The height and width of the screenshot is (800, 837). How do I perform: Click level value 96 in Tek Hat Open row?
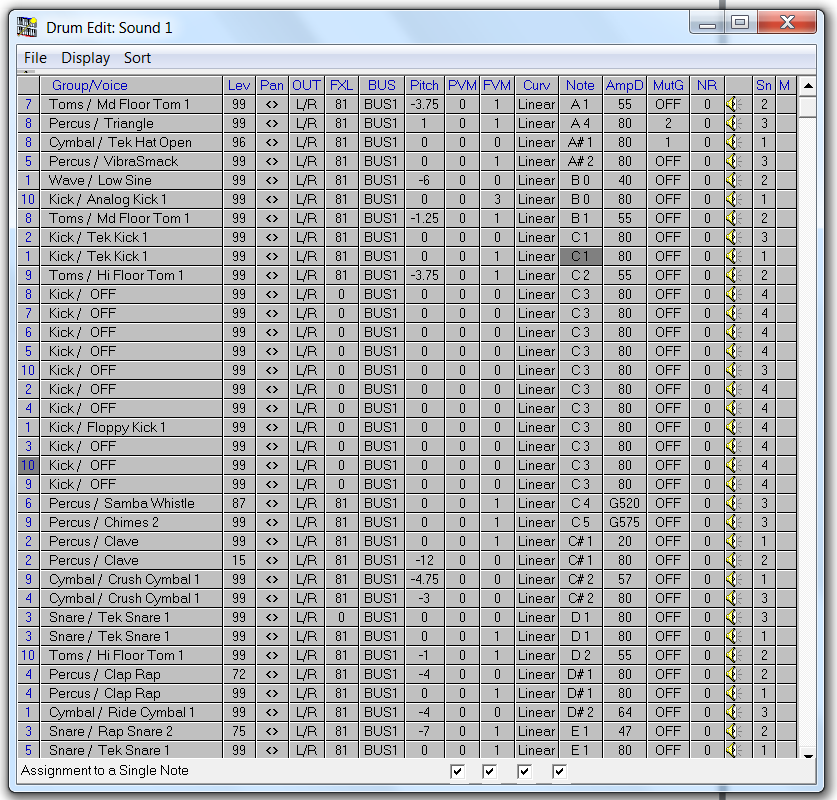click(x=239, y=142)
